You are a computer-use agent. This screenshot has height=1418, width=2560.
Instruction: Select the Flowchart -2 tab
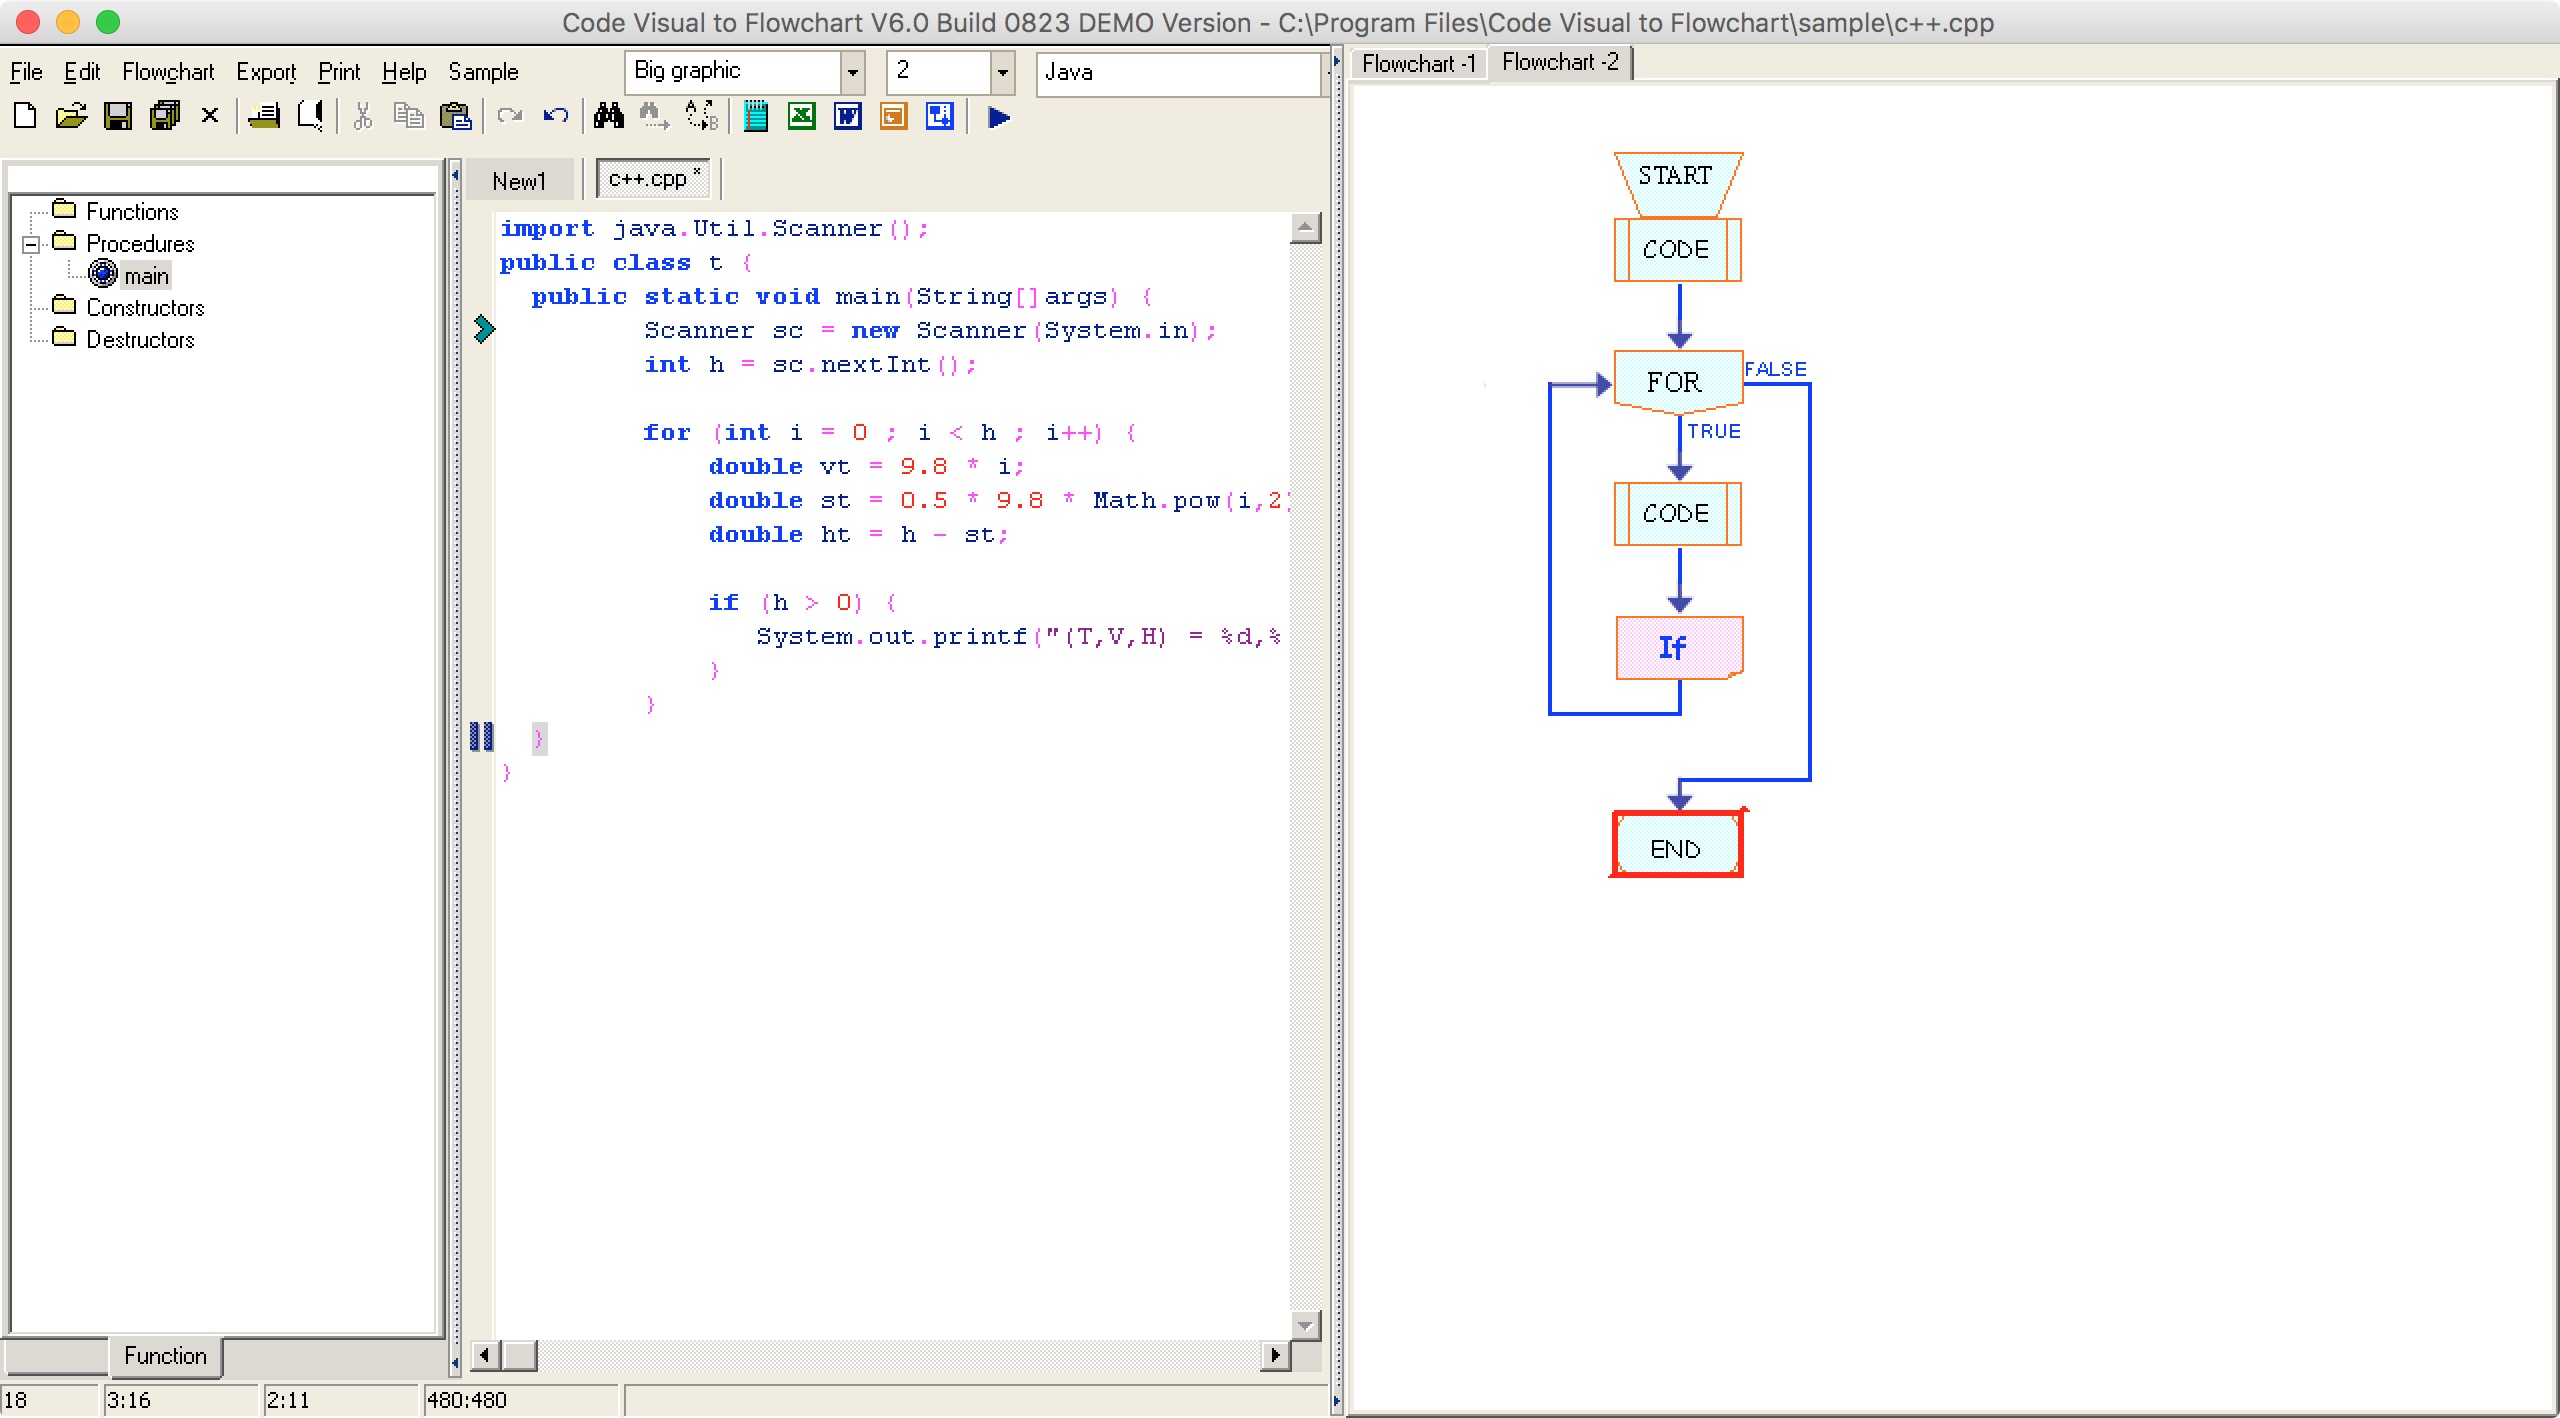tap(1560, 62)
